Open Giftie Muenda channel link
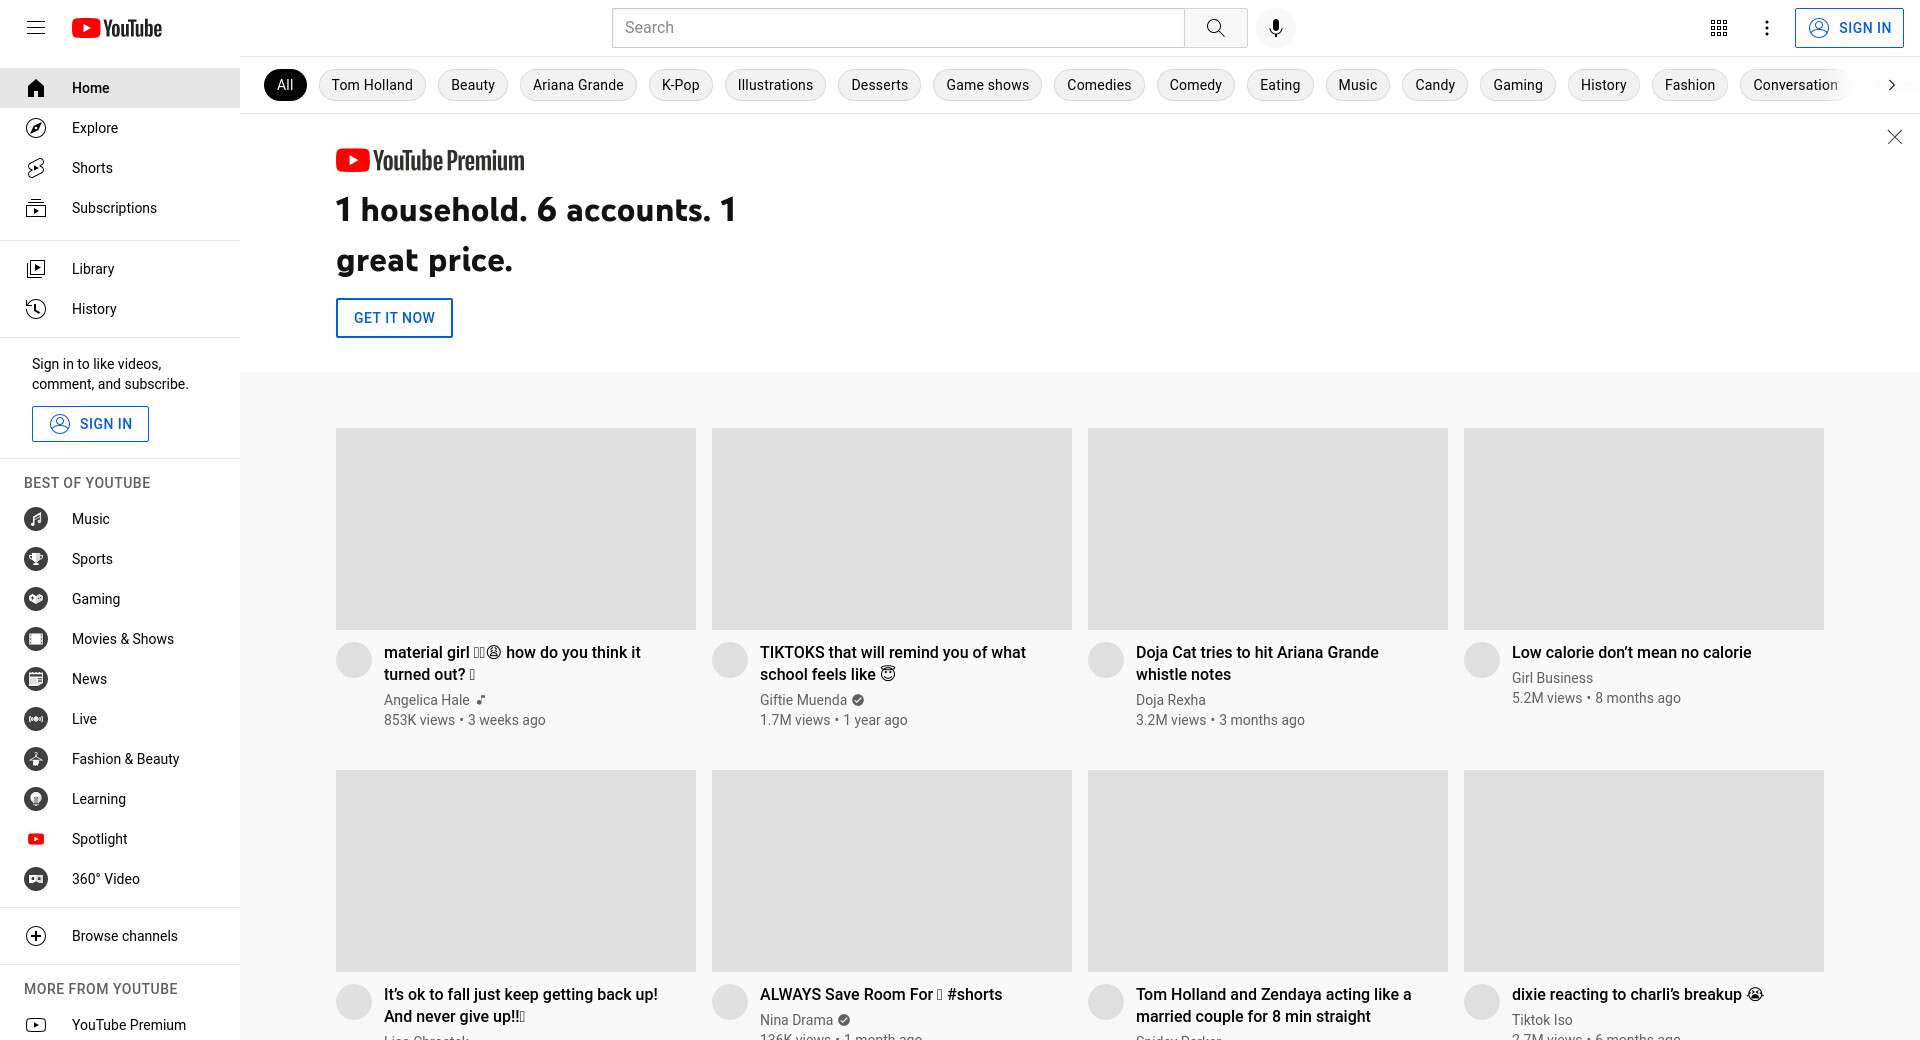This screenshot has width=1920, height=1040. tap(803, 700)
